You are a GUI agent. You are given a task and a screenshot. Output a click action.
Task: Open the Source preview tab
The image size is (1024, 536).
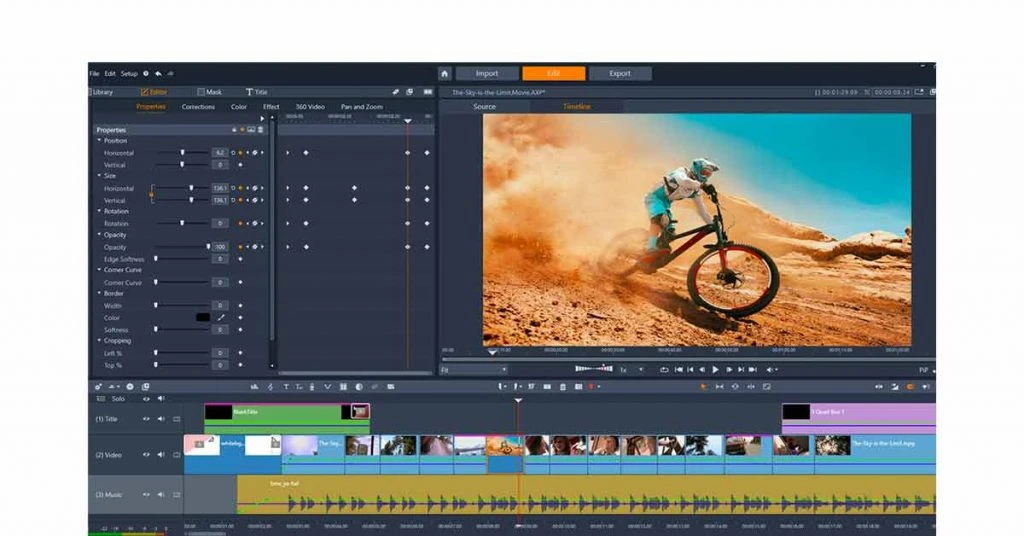484,107
